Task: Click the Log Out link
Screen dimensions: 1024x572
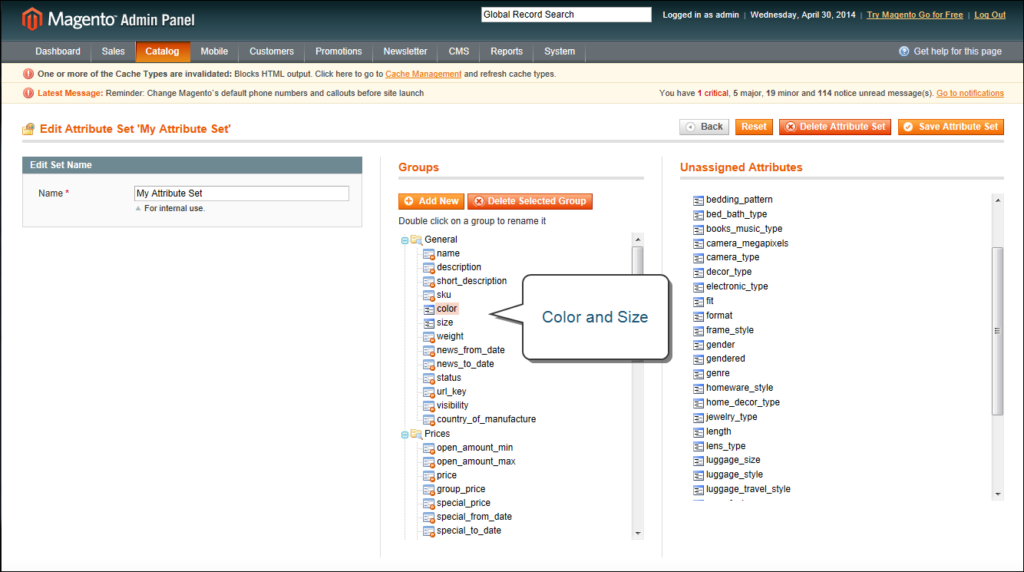Action: point(989,14)
